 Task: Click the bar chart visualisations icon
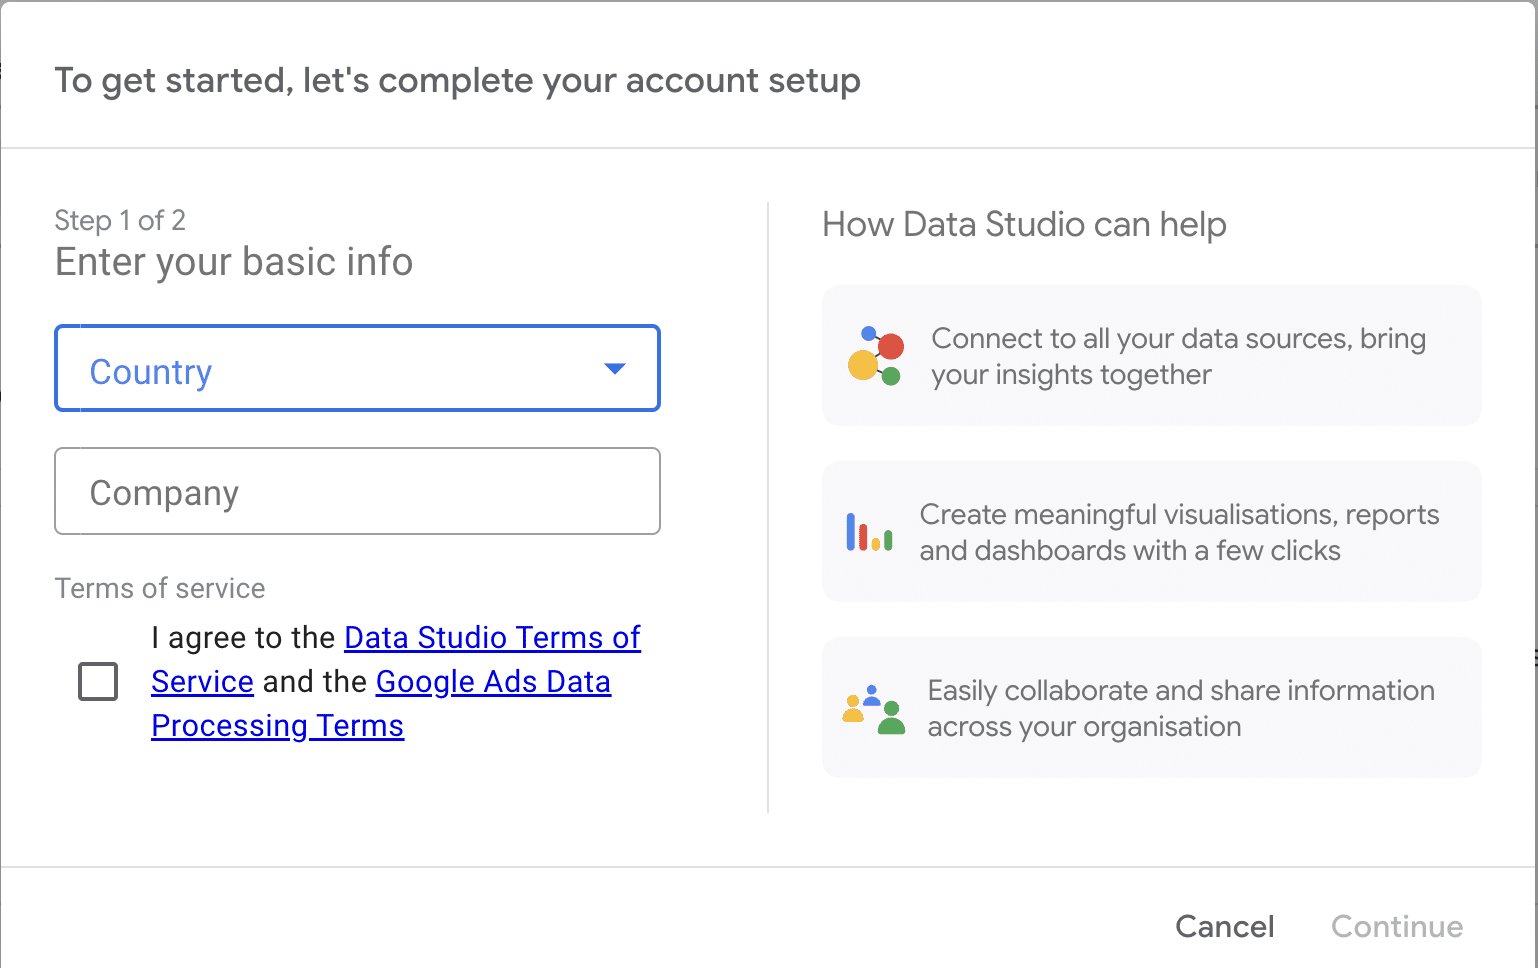pos(869,532)
